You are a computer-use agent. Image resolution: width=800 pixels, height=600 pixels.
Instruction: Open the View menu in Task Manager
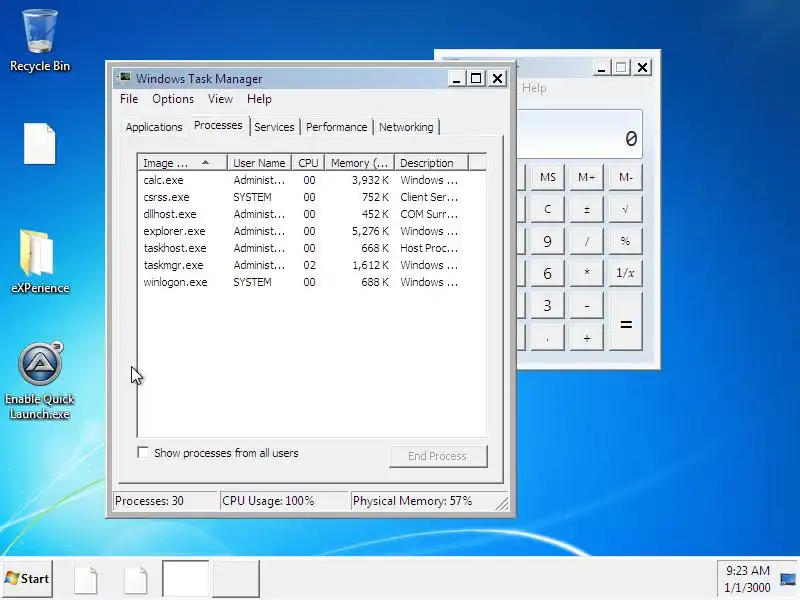[220, 99]
